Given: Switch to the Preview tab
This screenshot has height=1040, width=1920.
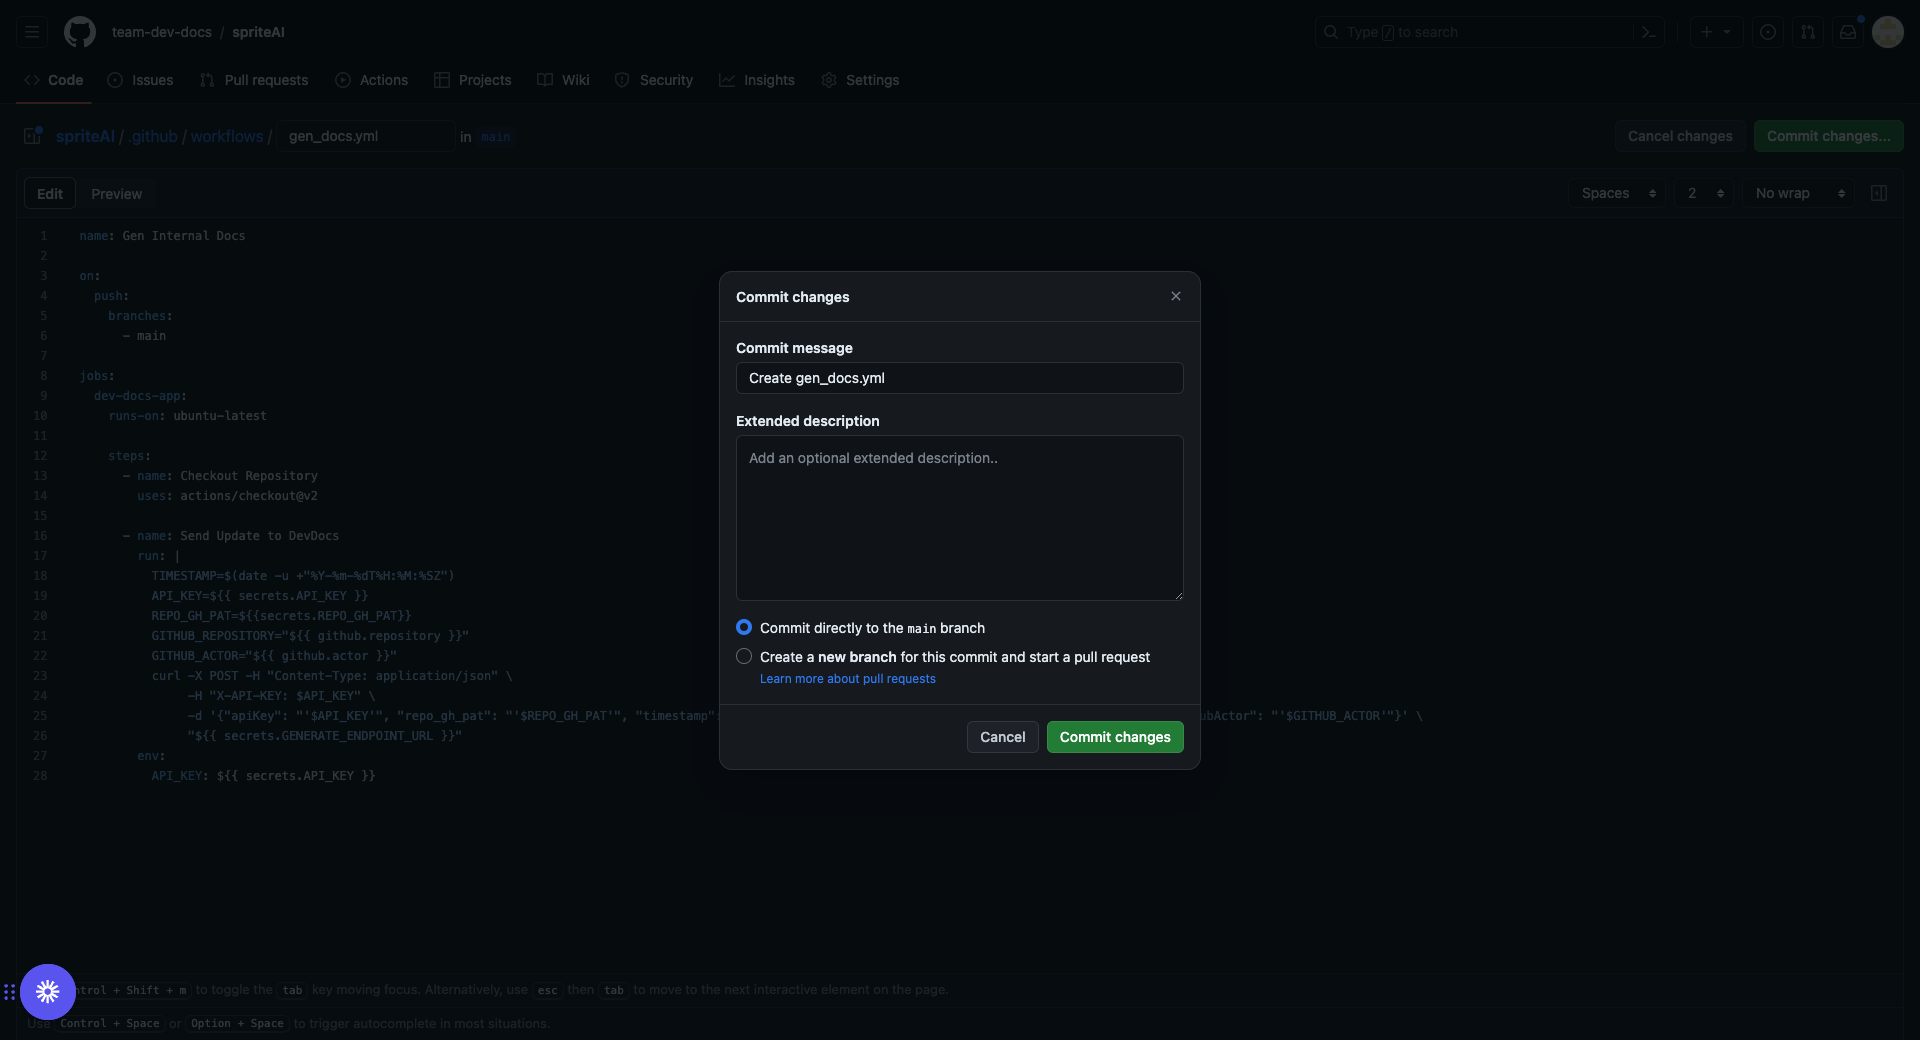Looking at the screenshot, I should (x=116, y=194).
